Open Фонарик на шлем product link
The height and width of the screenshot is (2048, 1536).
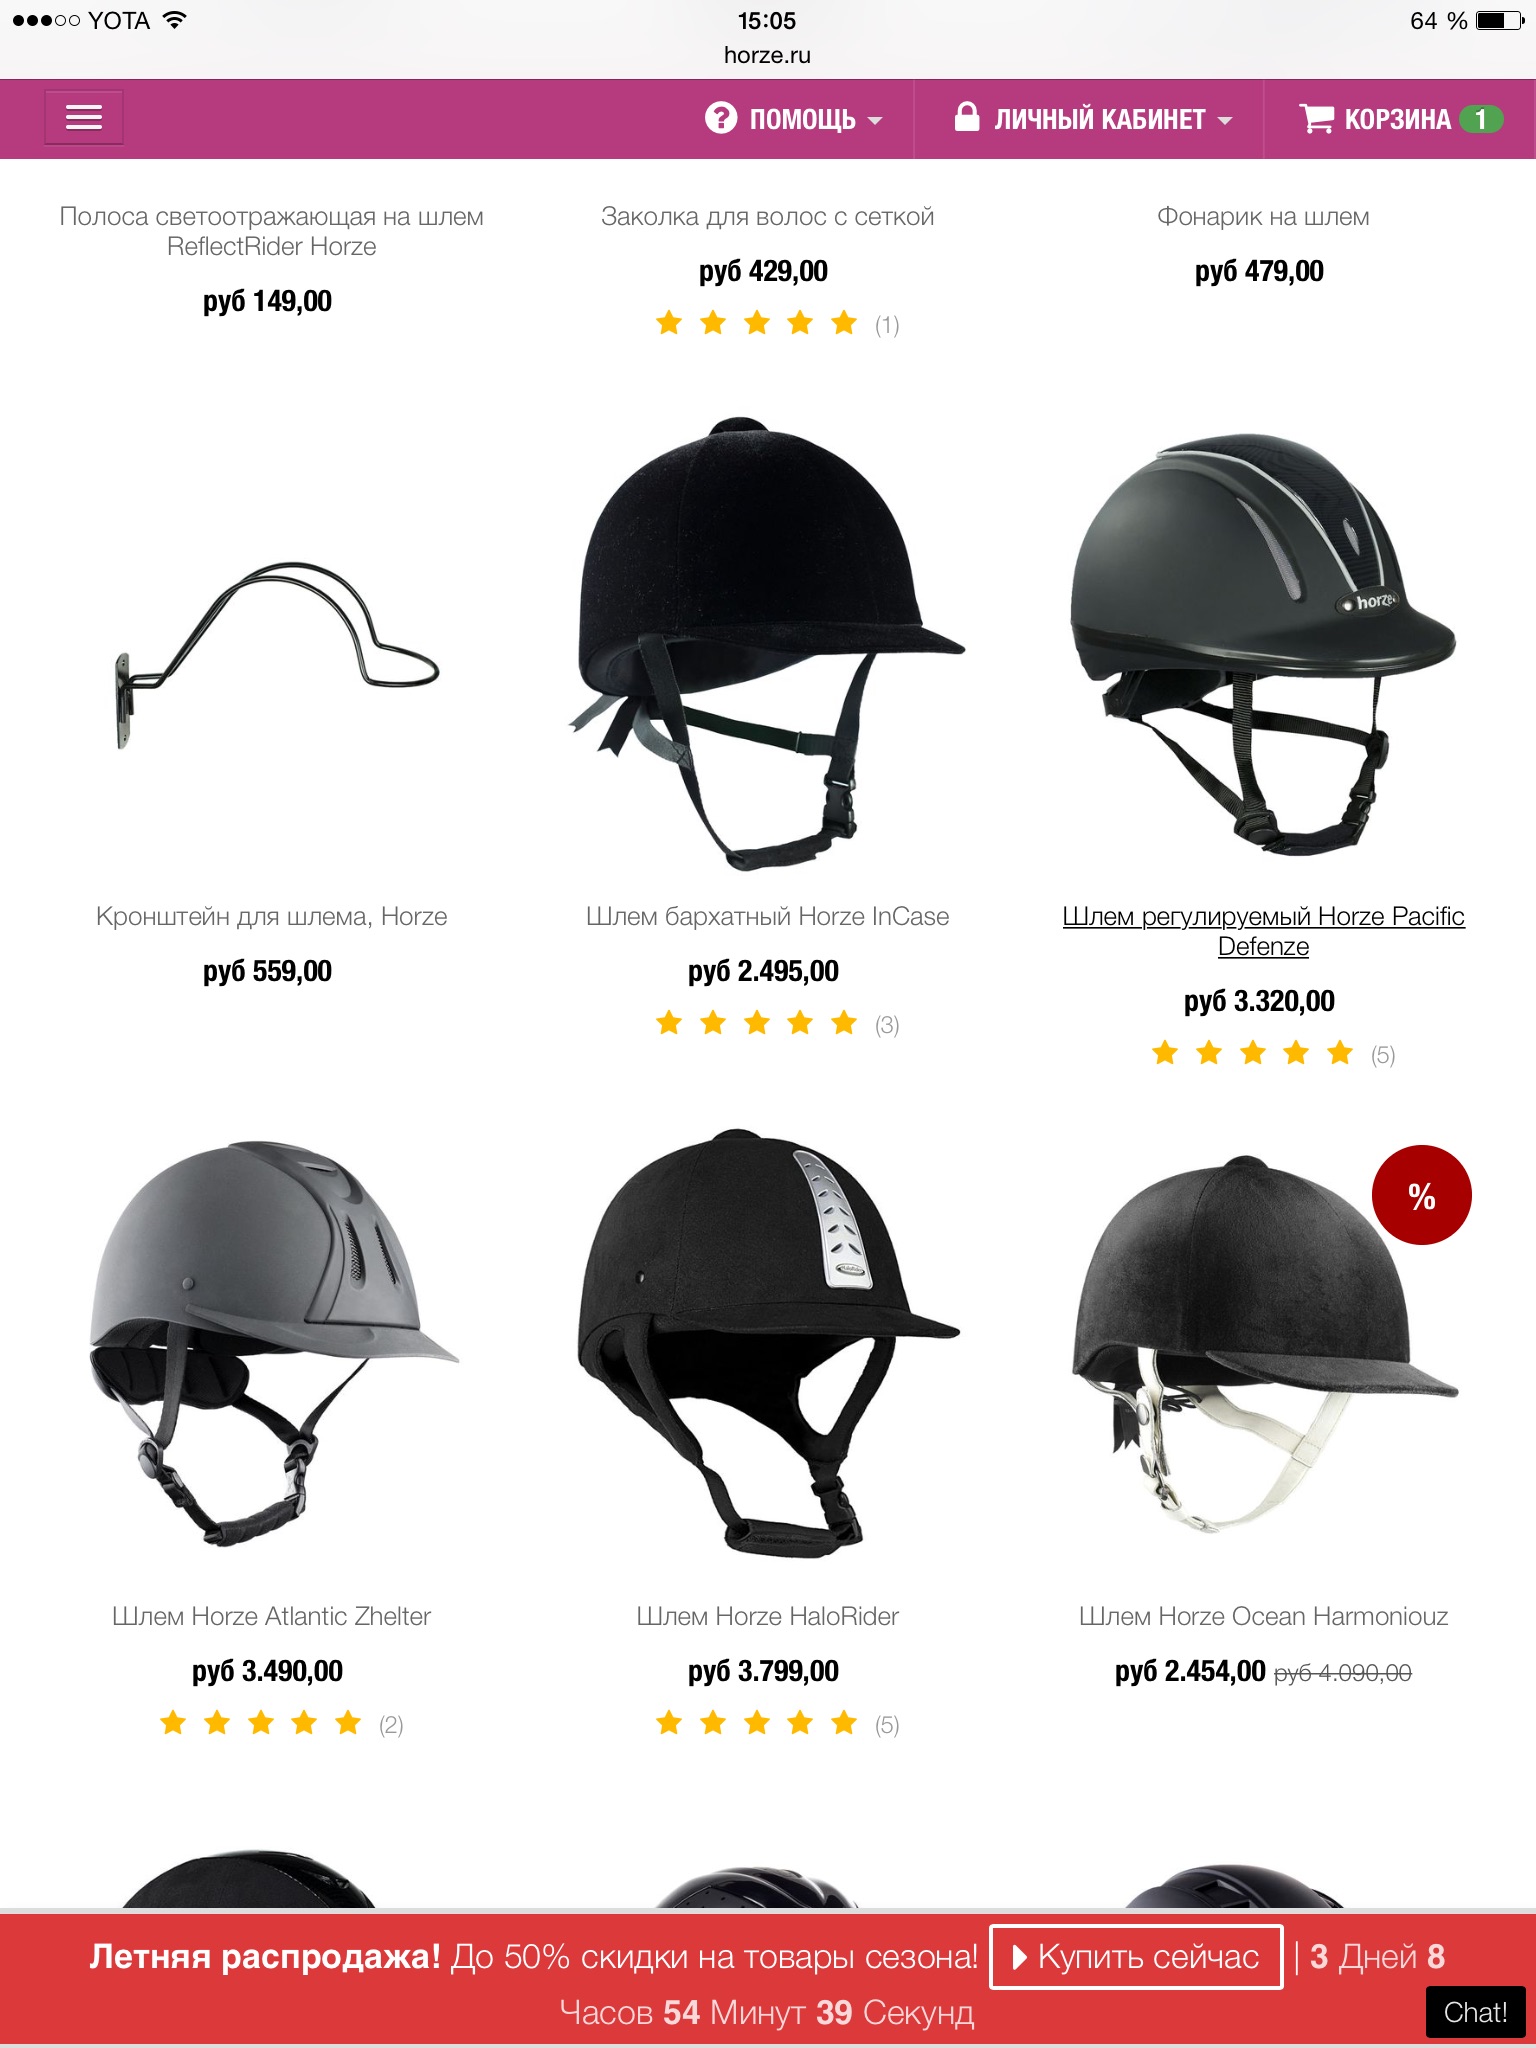coord(1263,216)
